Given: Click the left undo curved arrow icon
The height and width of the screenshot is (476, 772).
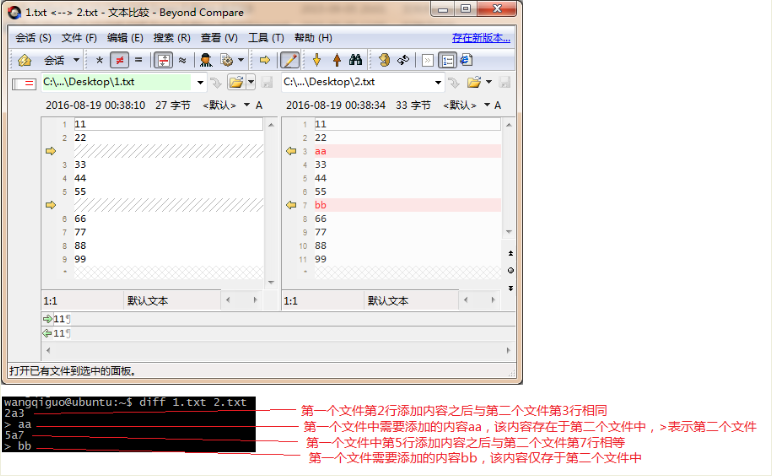Looking at the screenshot, I should pyautogui.click(x=216, y=83).
